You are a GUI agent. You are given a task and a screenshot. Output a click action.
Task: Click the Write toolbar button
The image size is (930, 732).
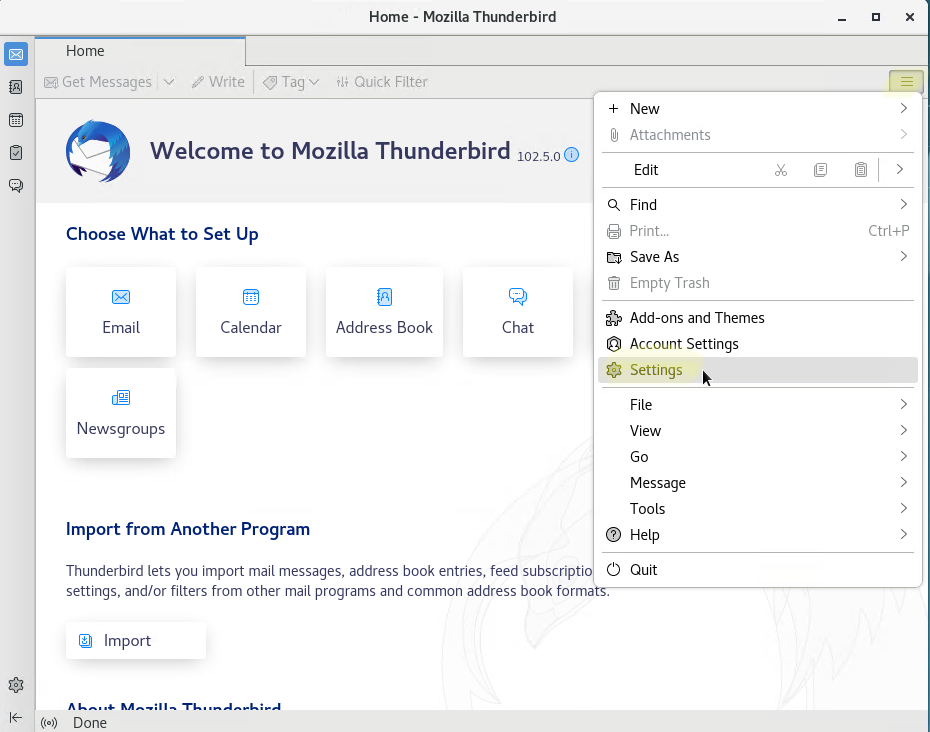tap(218, 82)
